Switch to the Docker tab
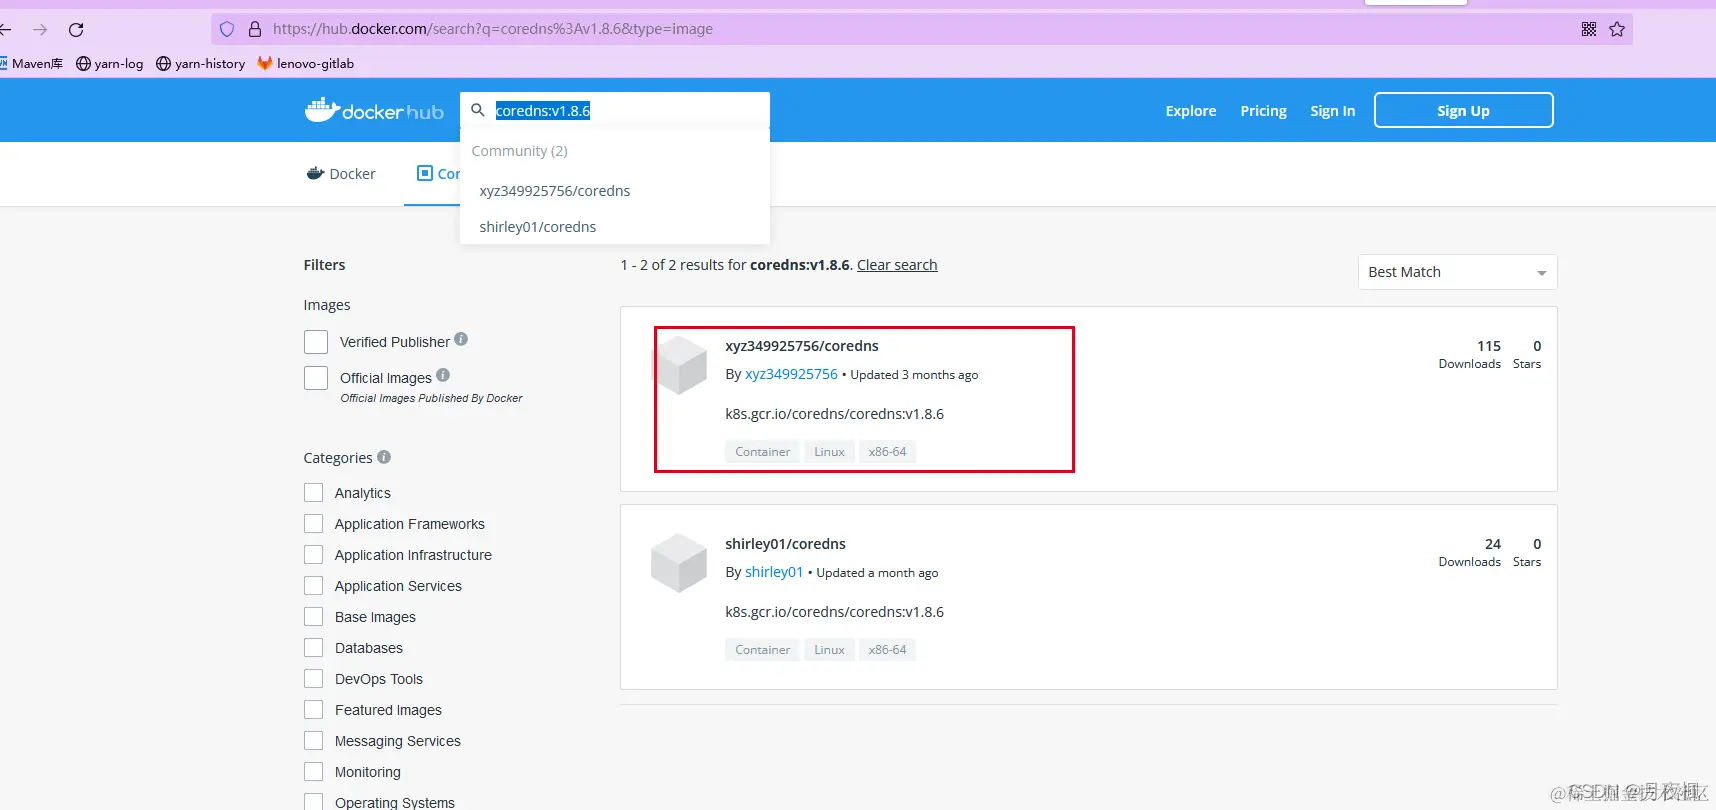 [341, 174]
